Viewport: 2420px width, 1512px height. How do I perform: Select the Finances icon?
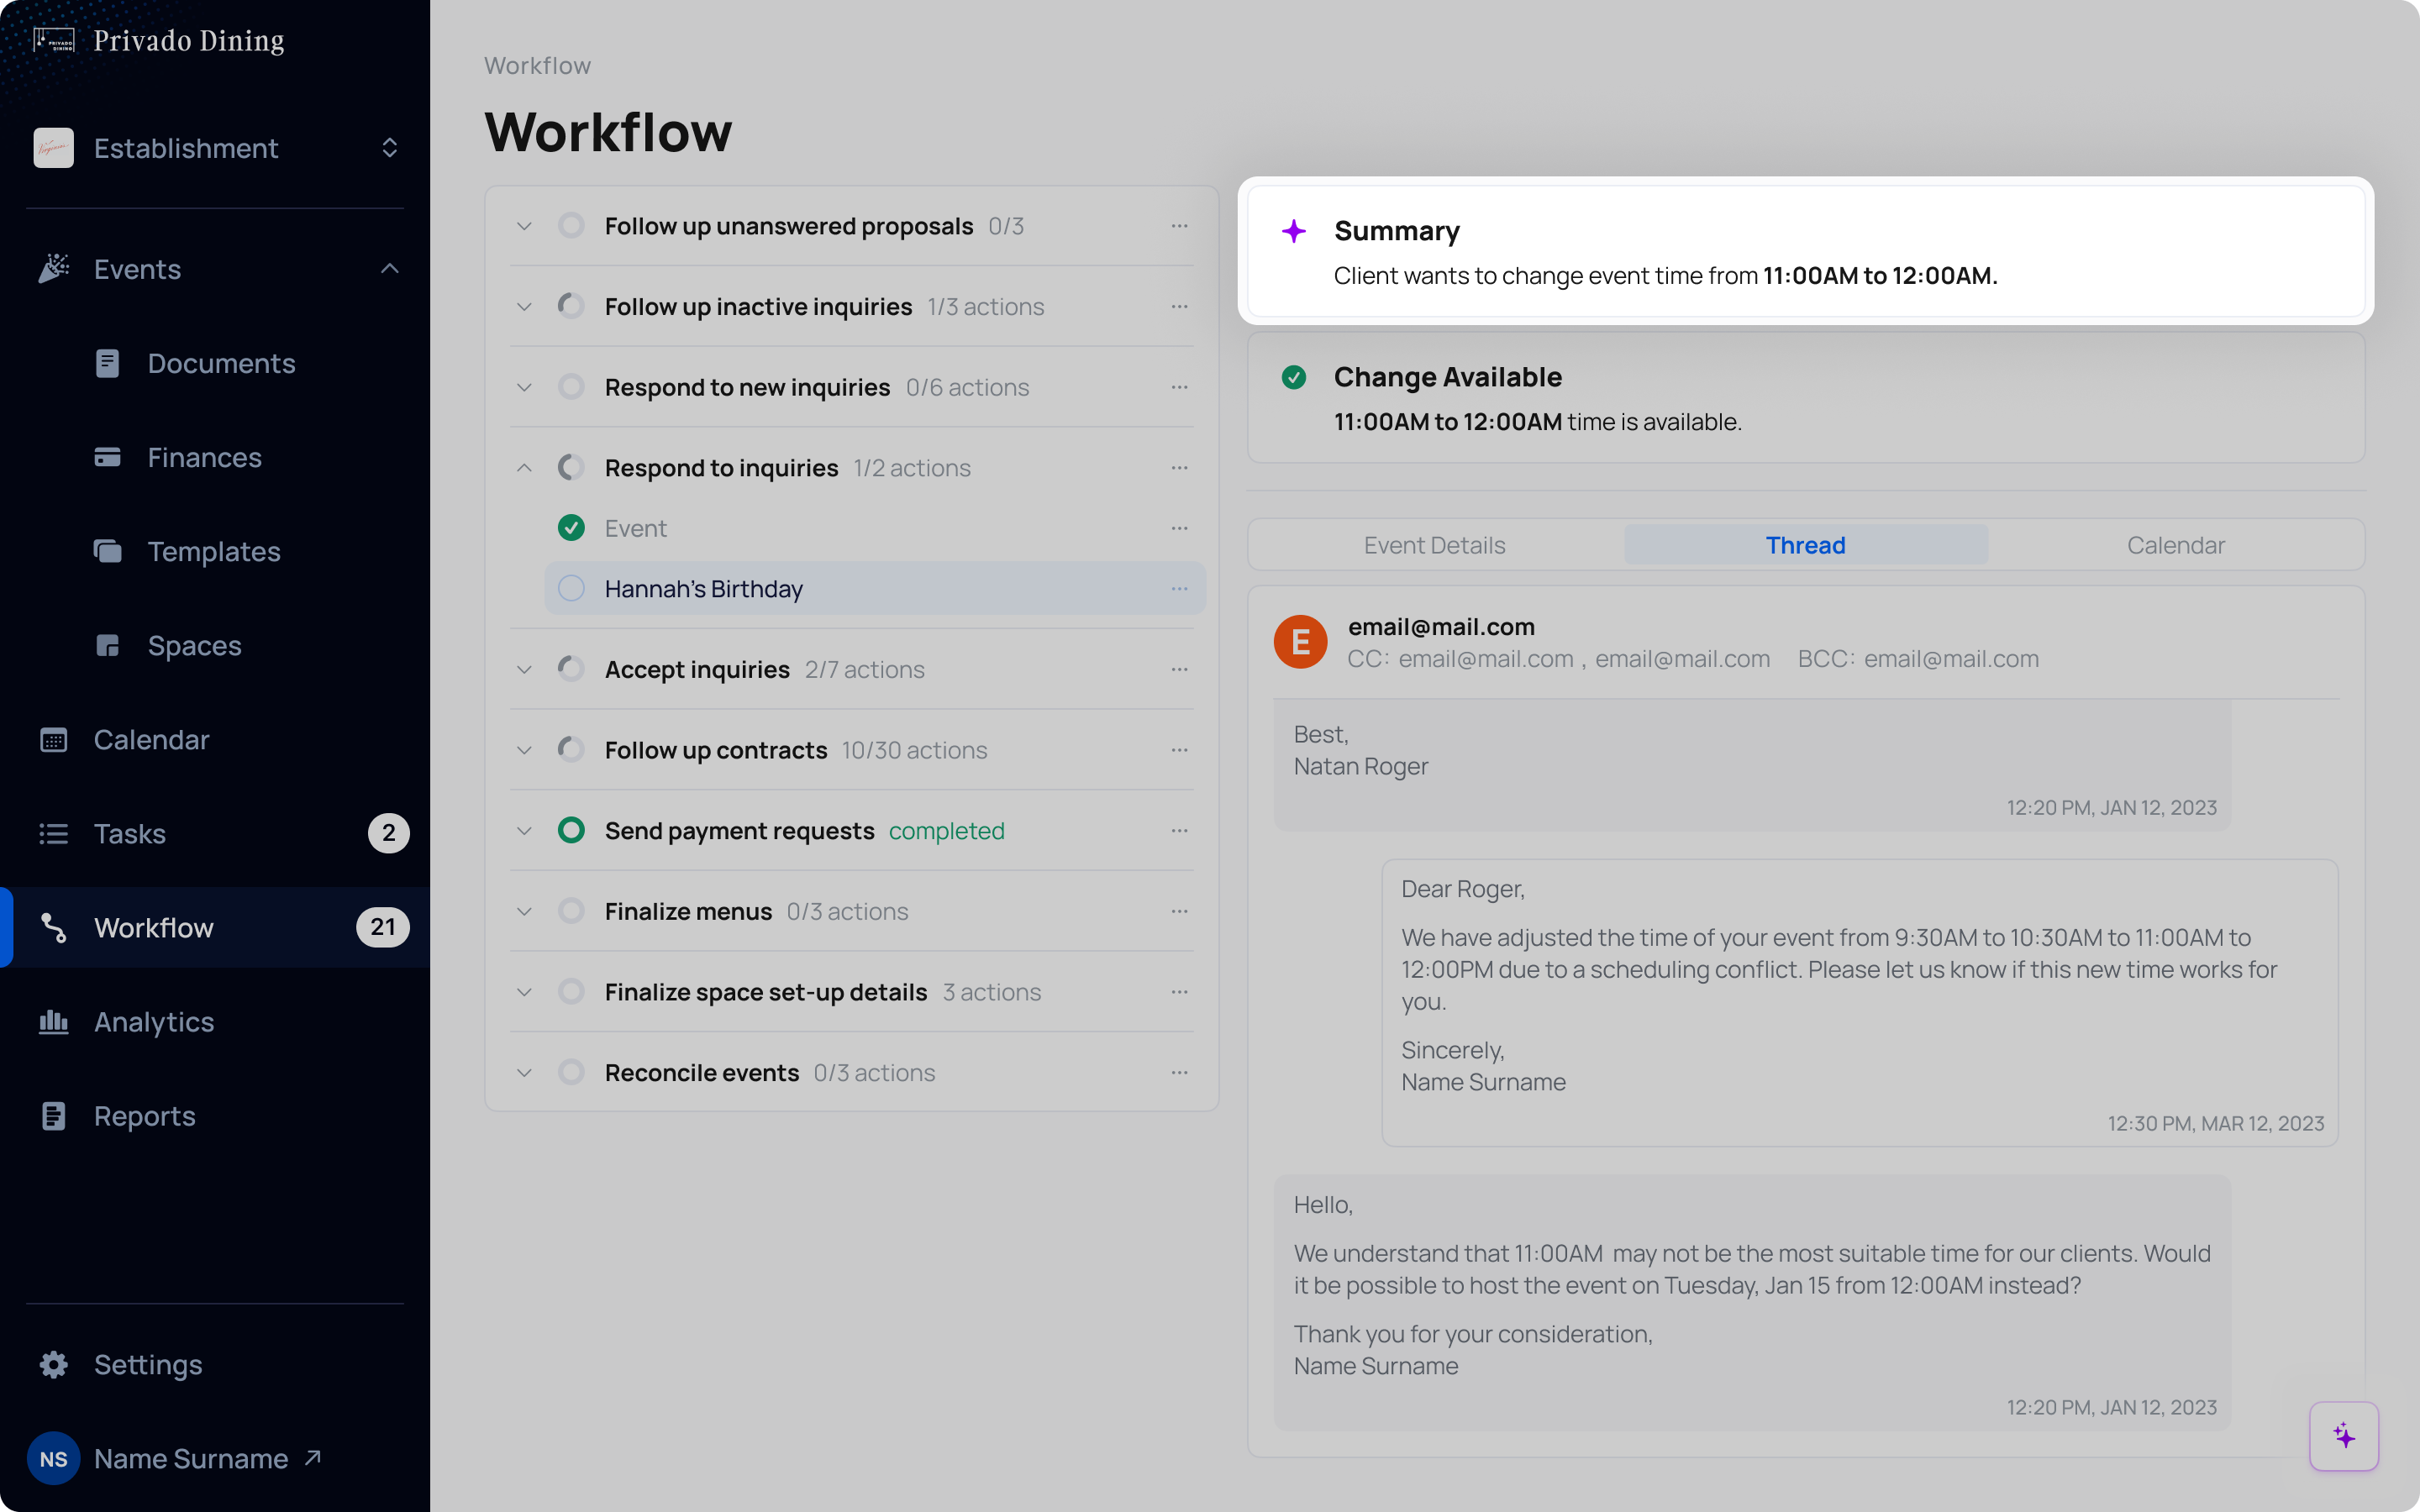(108, 457)
